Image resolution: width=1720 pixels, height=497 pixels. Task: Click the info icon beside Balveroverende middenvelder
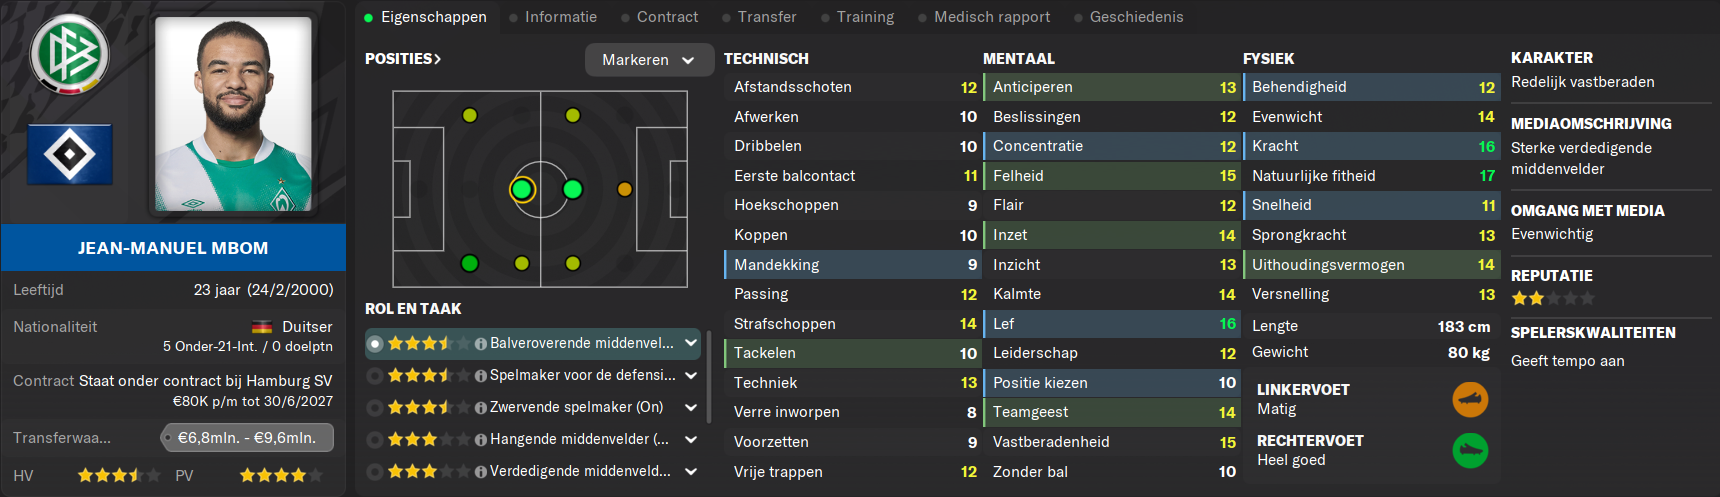click(x=481, y=344)
